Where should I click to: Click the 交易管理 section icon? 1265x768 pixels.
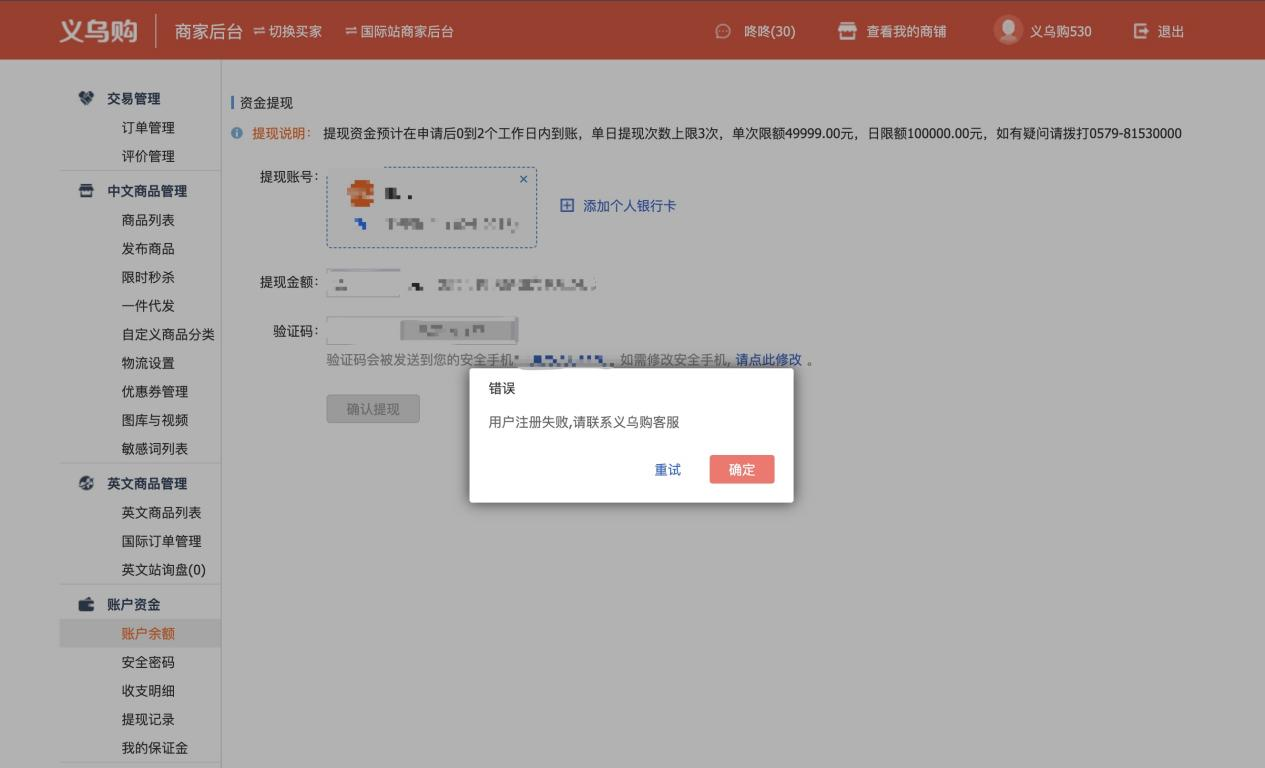(86, 98)
